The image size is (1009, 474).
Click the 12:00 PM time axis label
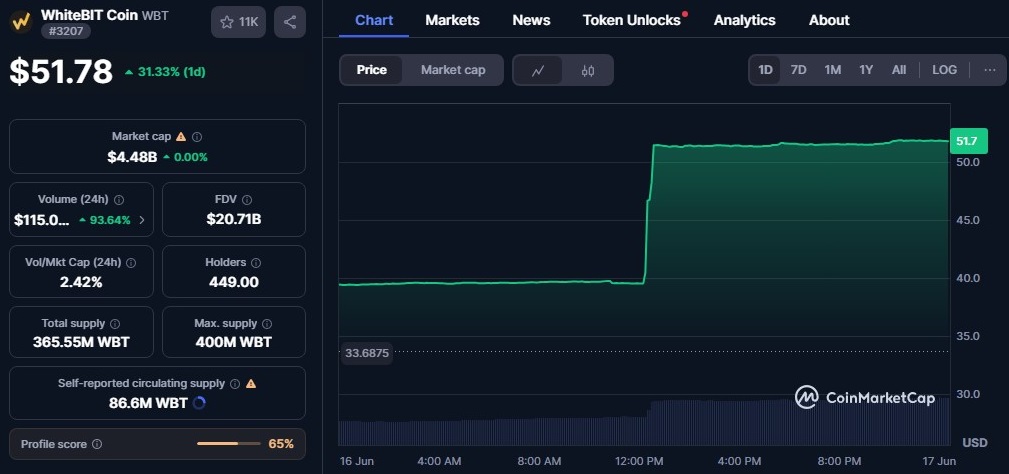pyautogui.click(x=638, y=461)
